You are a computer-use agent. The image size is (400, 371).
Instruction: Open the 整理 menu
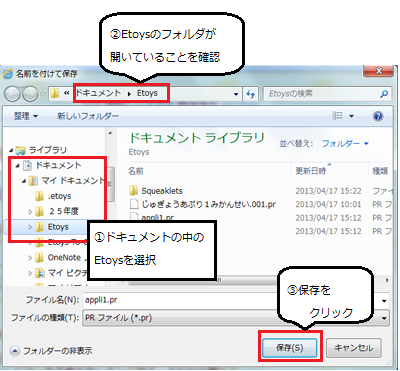coord(26,116)
